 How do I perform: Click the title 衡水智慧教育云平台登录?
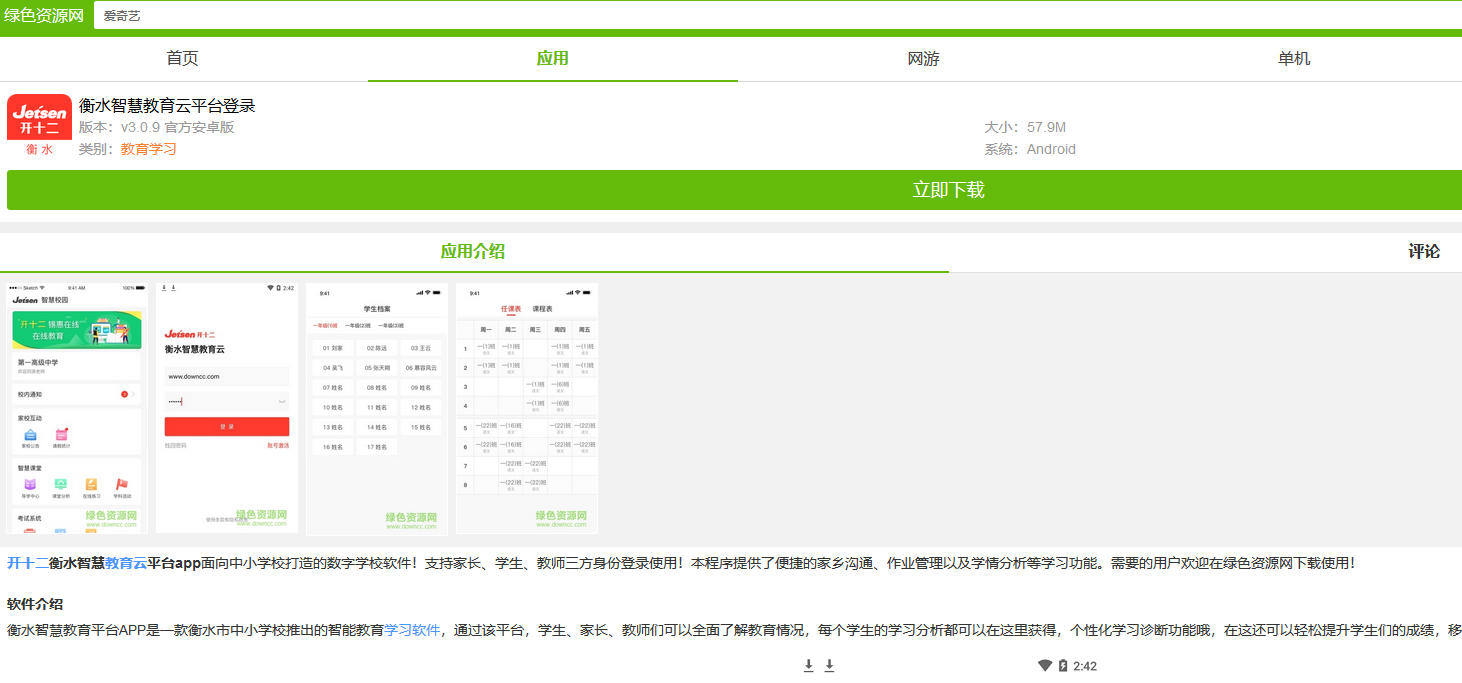[x=167, y=106]
